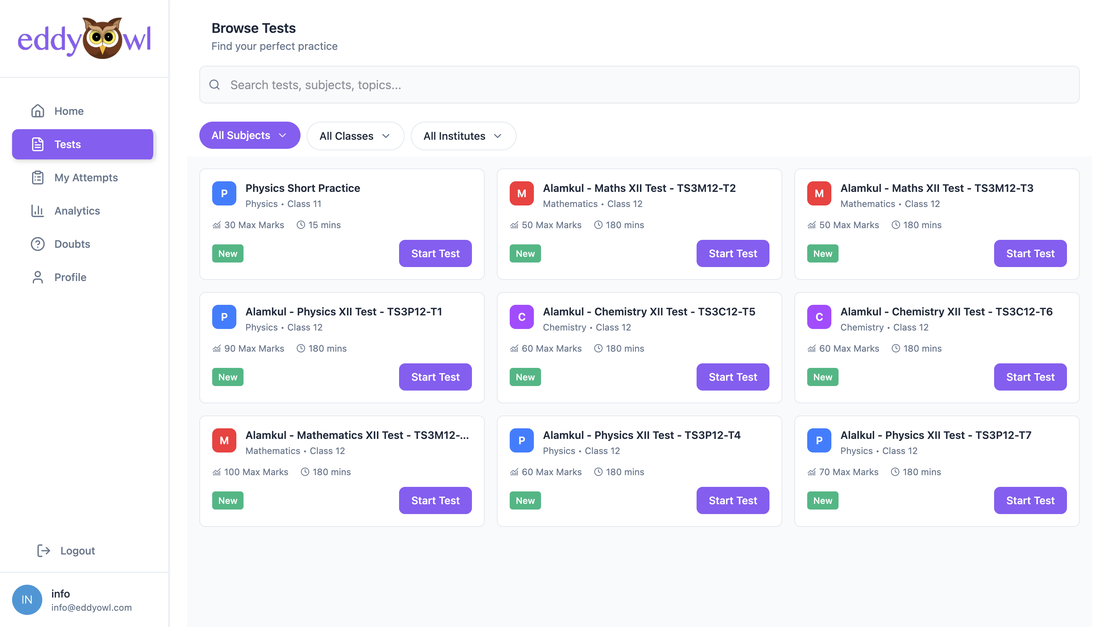Screen dimensions: 1110x627
Task: Start Test for Alamkul Mathematics XII TS3M12
Action: 435,500
